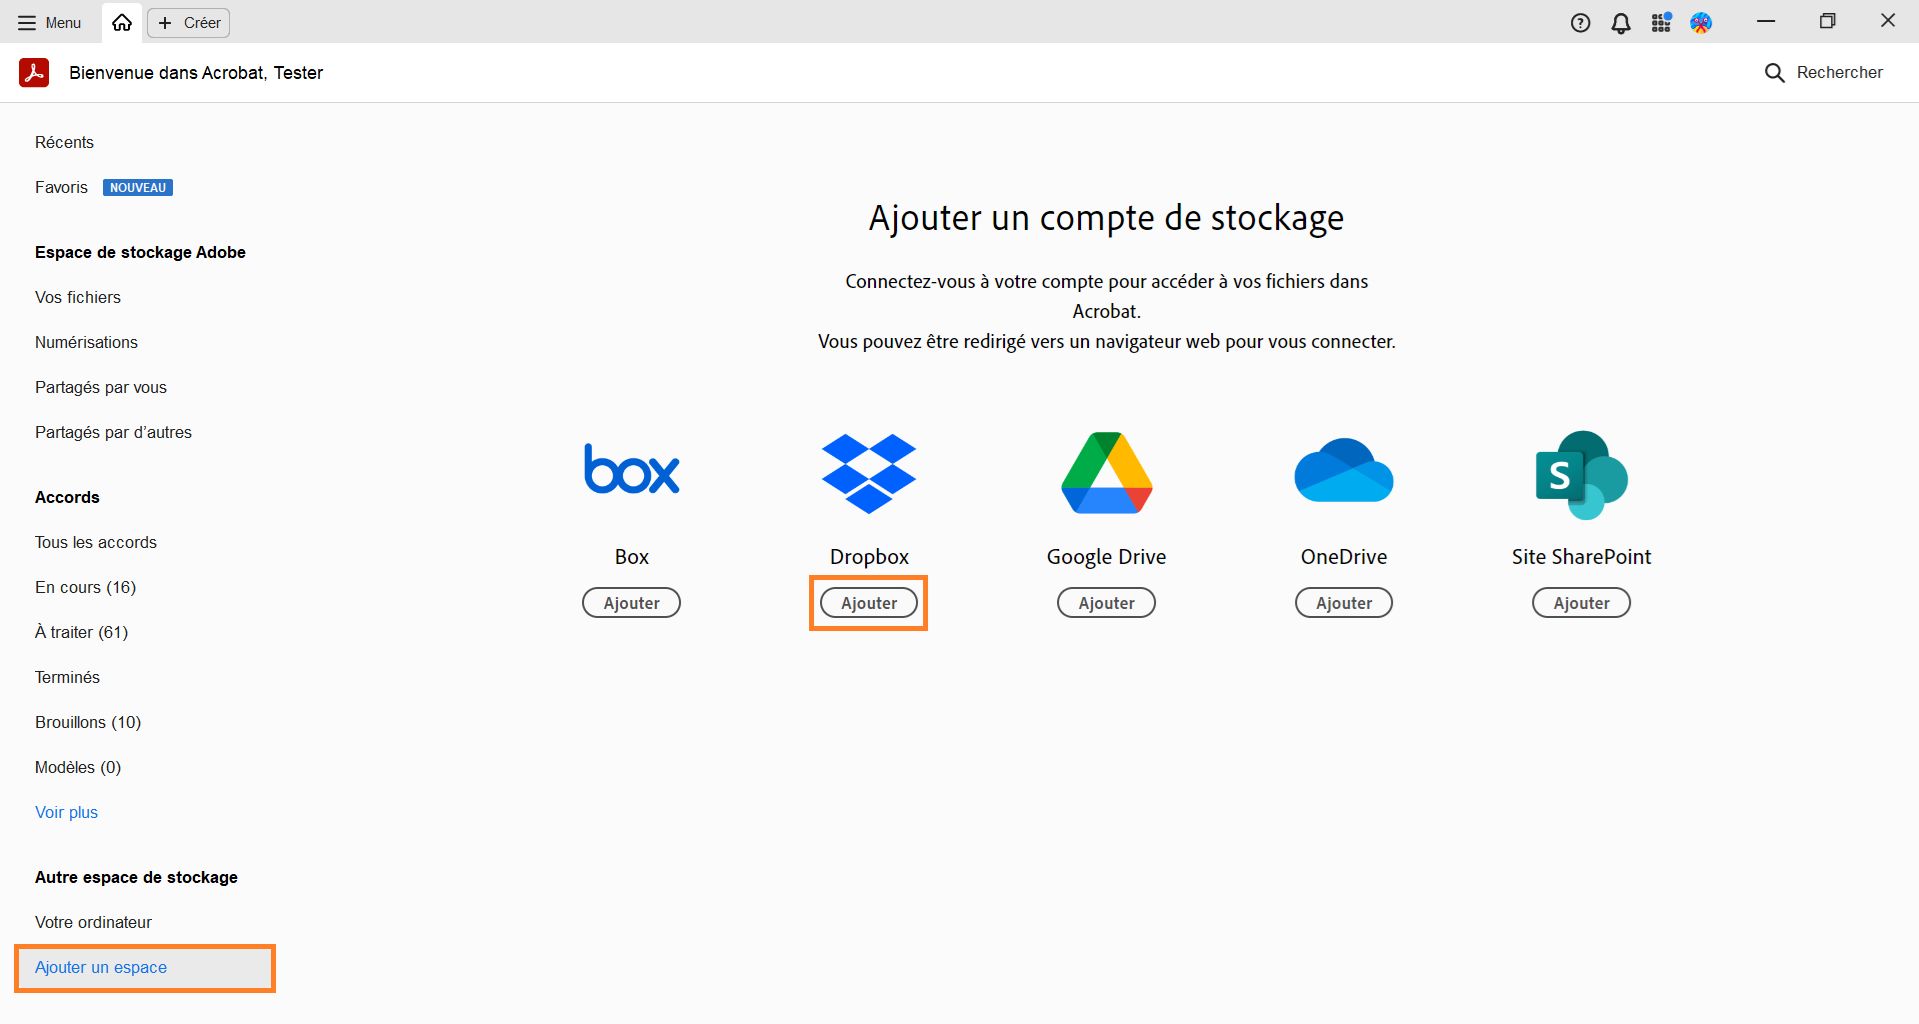Select the Dropbox logo
This screenshot has height=1024, width=1919.
pyautogui.click(x=868, y=473)
